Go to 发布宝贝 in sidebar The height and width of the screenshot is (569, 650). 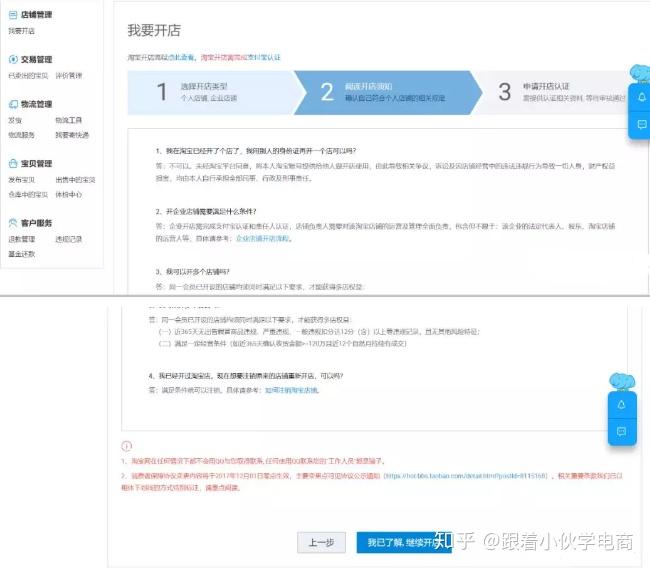click(x=22, y=179)
